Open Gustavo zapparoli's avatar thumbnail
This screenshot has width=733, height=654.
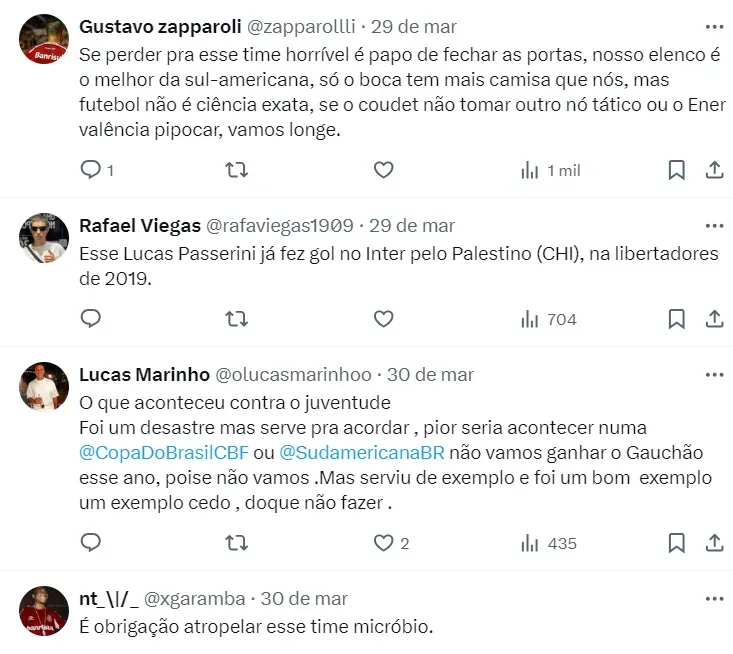click(x=44, y=39)
